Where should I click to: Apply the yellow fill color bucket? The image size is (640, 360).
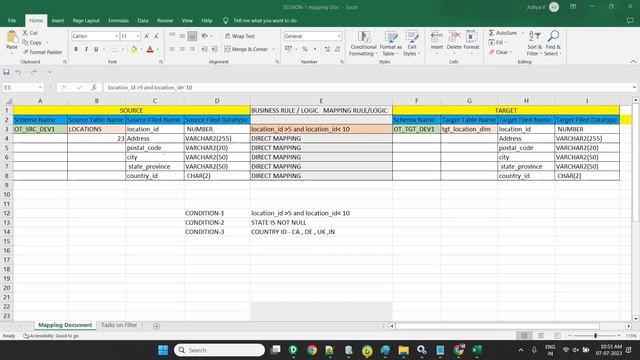coord(133,49)
